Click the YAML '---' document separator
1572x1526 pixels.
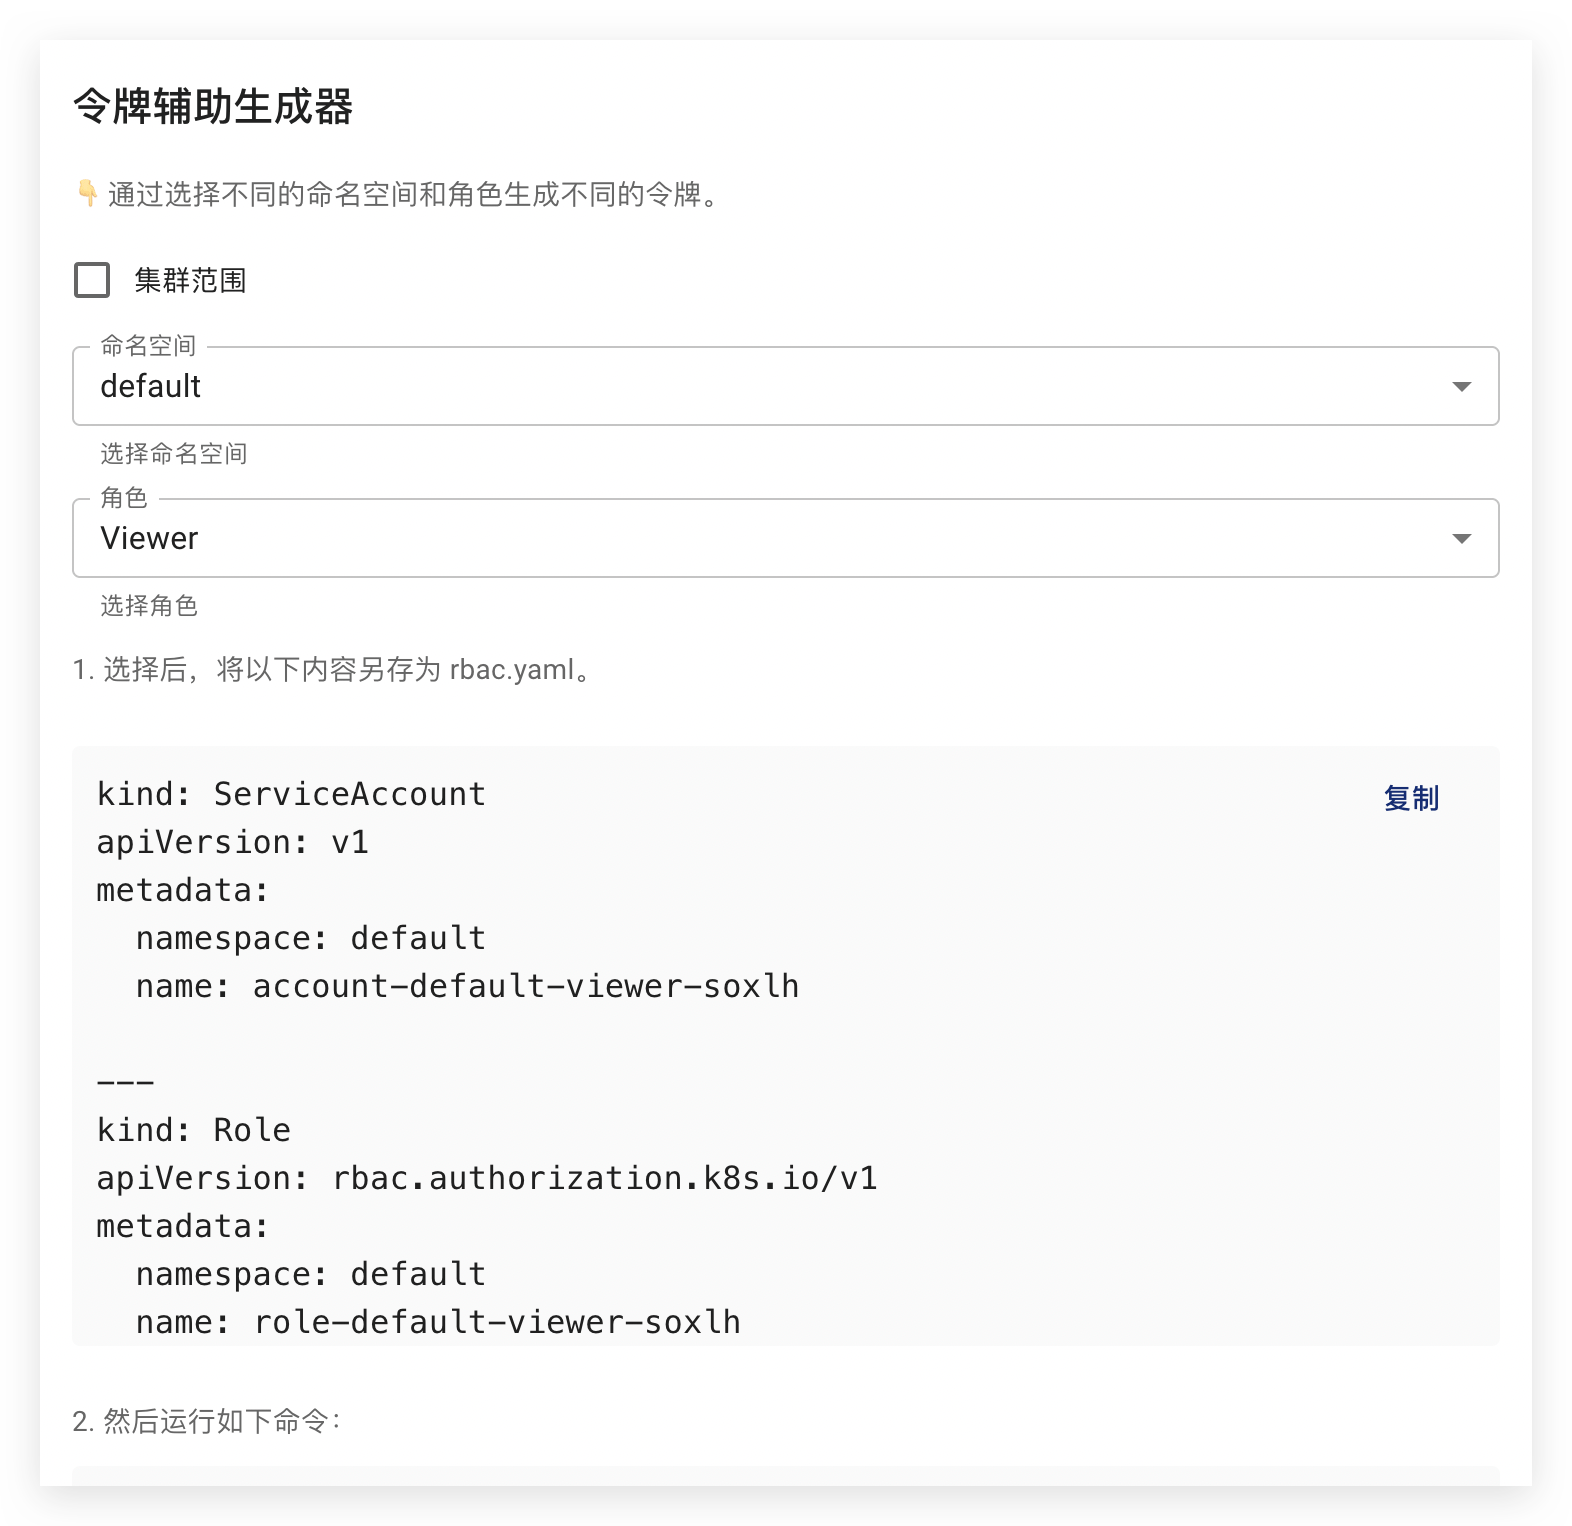tap(125, 1082)
